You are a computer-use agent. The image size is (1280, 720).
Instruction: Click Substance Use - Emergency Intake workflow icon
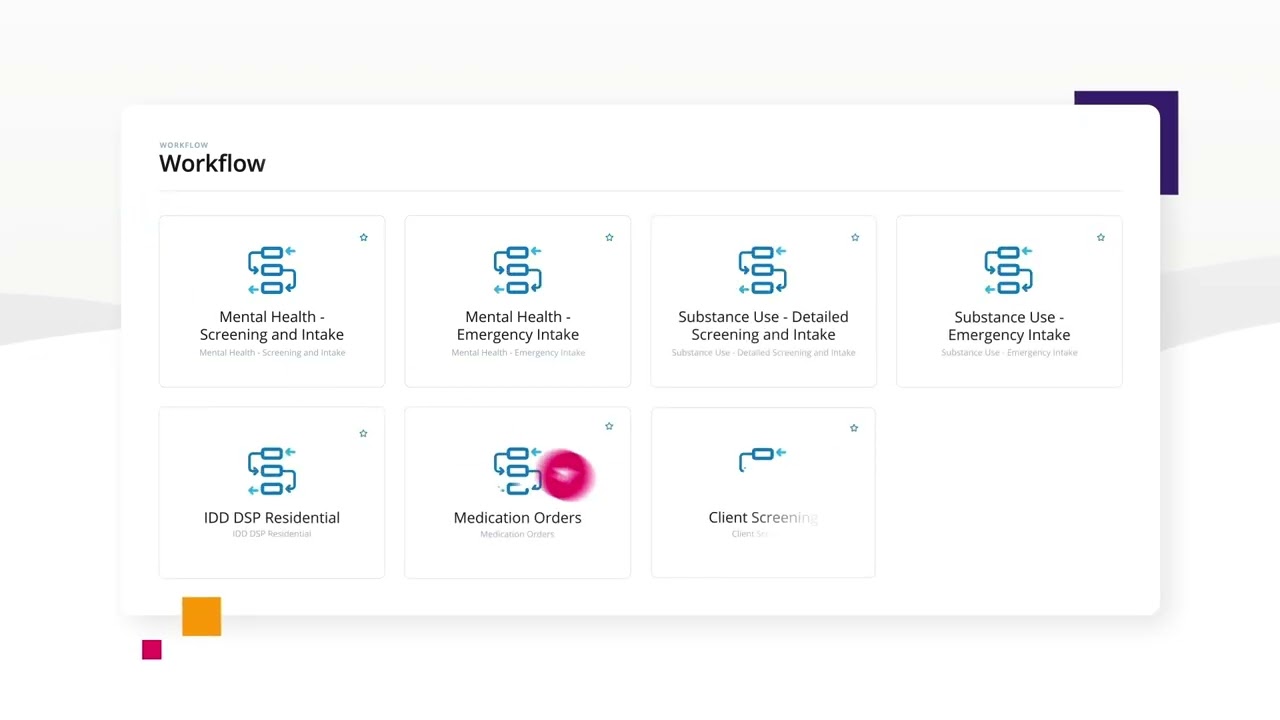pyautogui.click(x=1008, y=270)
